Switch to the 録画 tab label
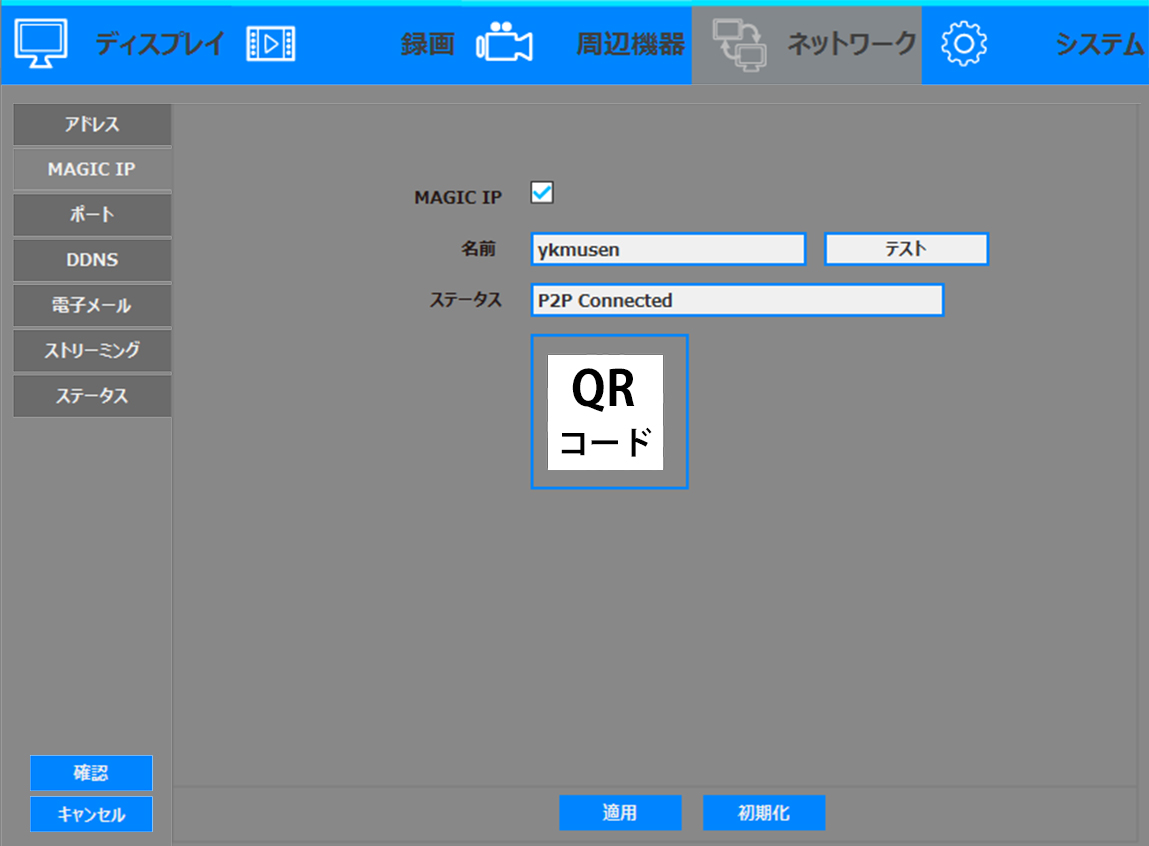Image resolution: width=1149 pixels, height=846 pixels. coord(427,44)
